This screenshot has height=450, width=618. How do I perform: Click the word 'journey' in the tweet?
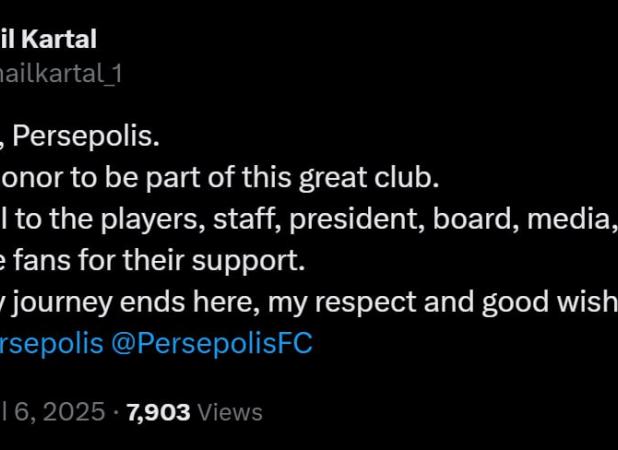[62, 303]
